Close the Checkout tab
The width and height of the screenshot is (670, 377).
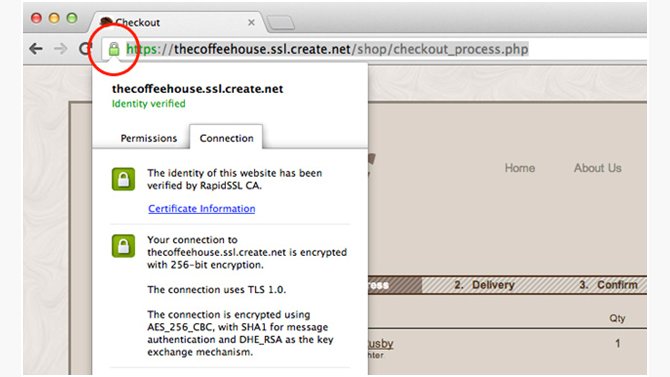[251, 22]
